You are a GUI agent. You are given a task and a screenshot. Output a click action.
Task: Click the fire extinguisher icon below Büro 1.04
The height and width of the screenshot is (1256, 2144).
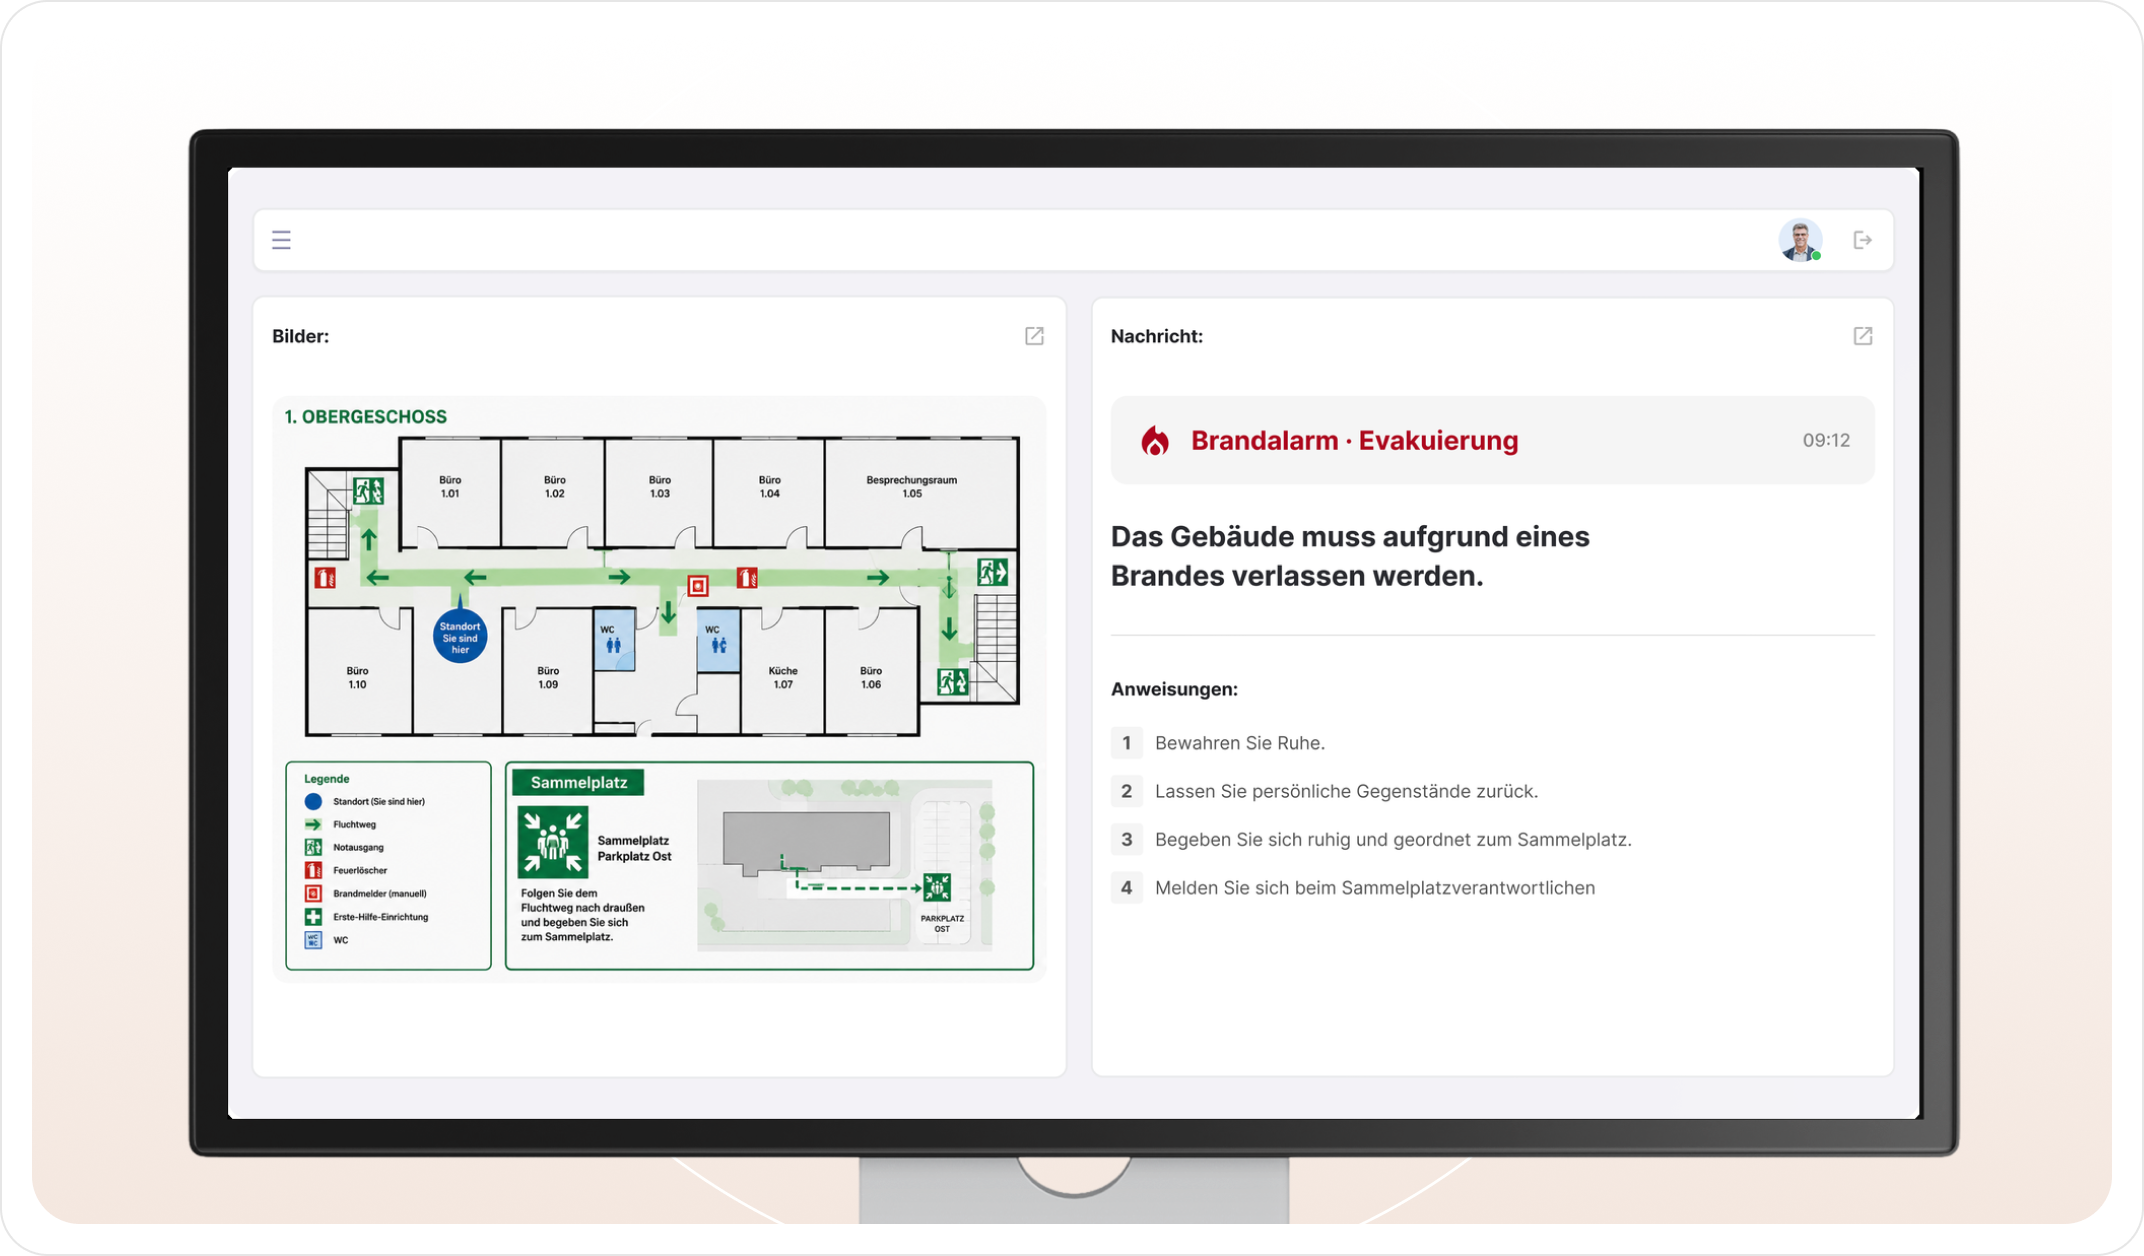(747, 577)
